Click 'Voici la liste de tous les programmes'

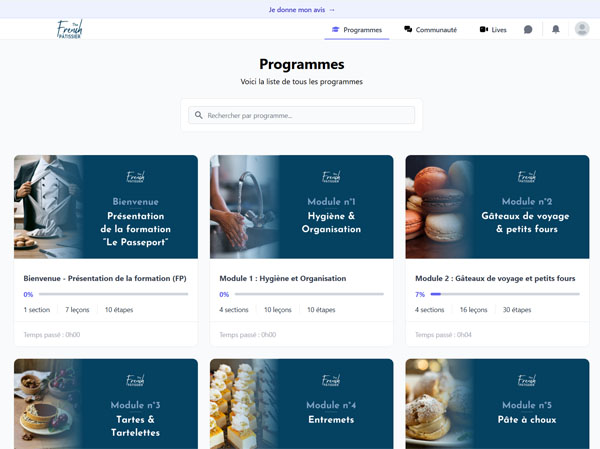302,82
